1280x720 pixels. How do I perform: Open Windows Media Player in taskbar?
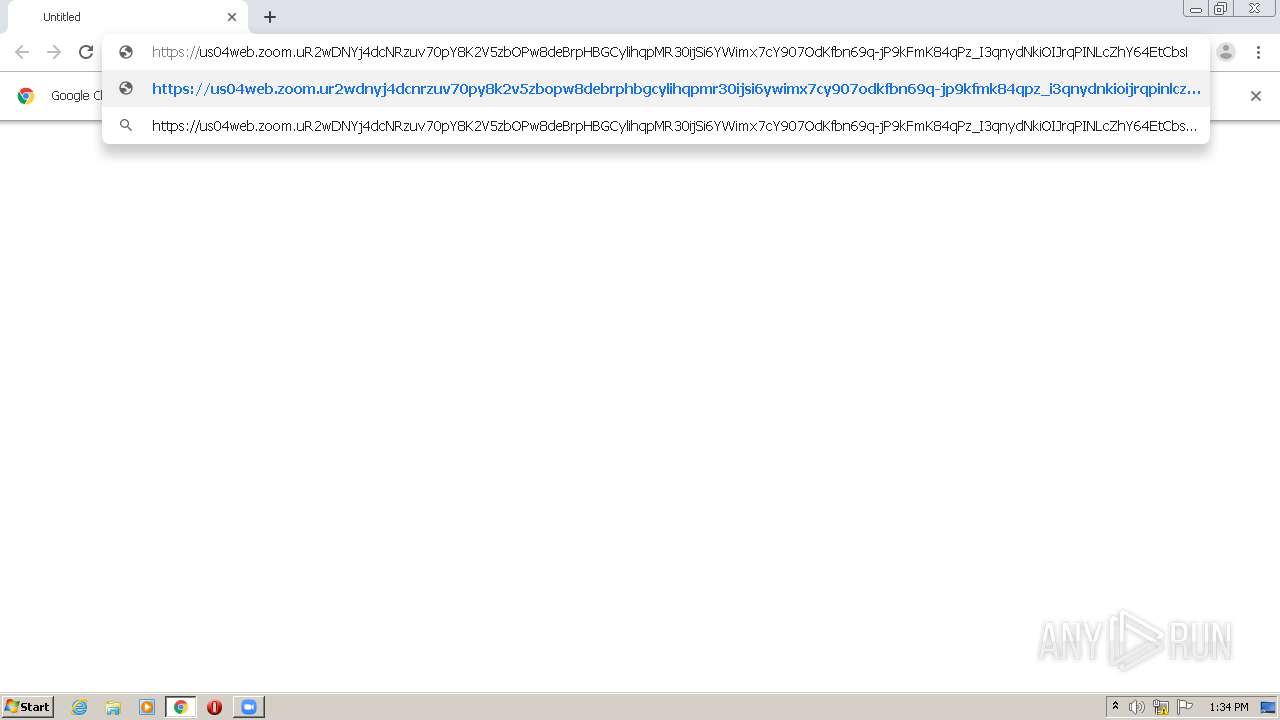point(147,707)
